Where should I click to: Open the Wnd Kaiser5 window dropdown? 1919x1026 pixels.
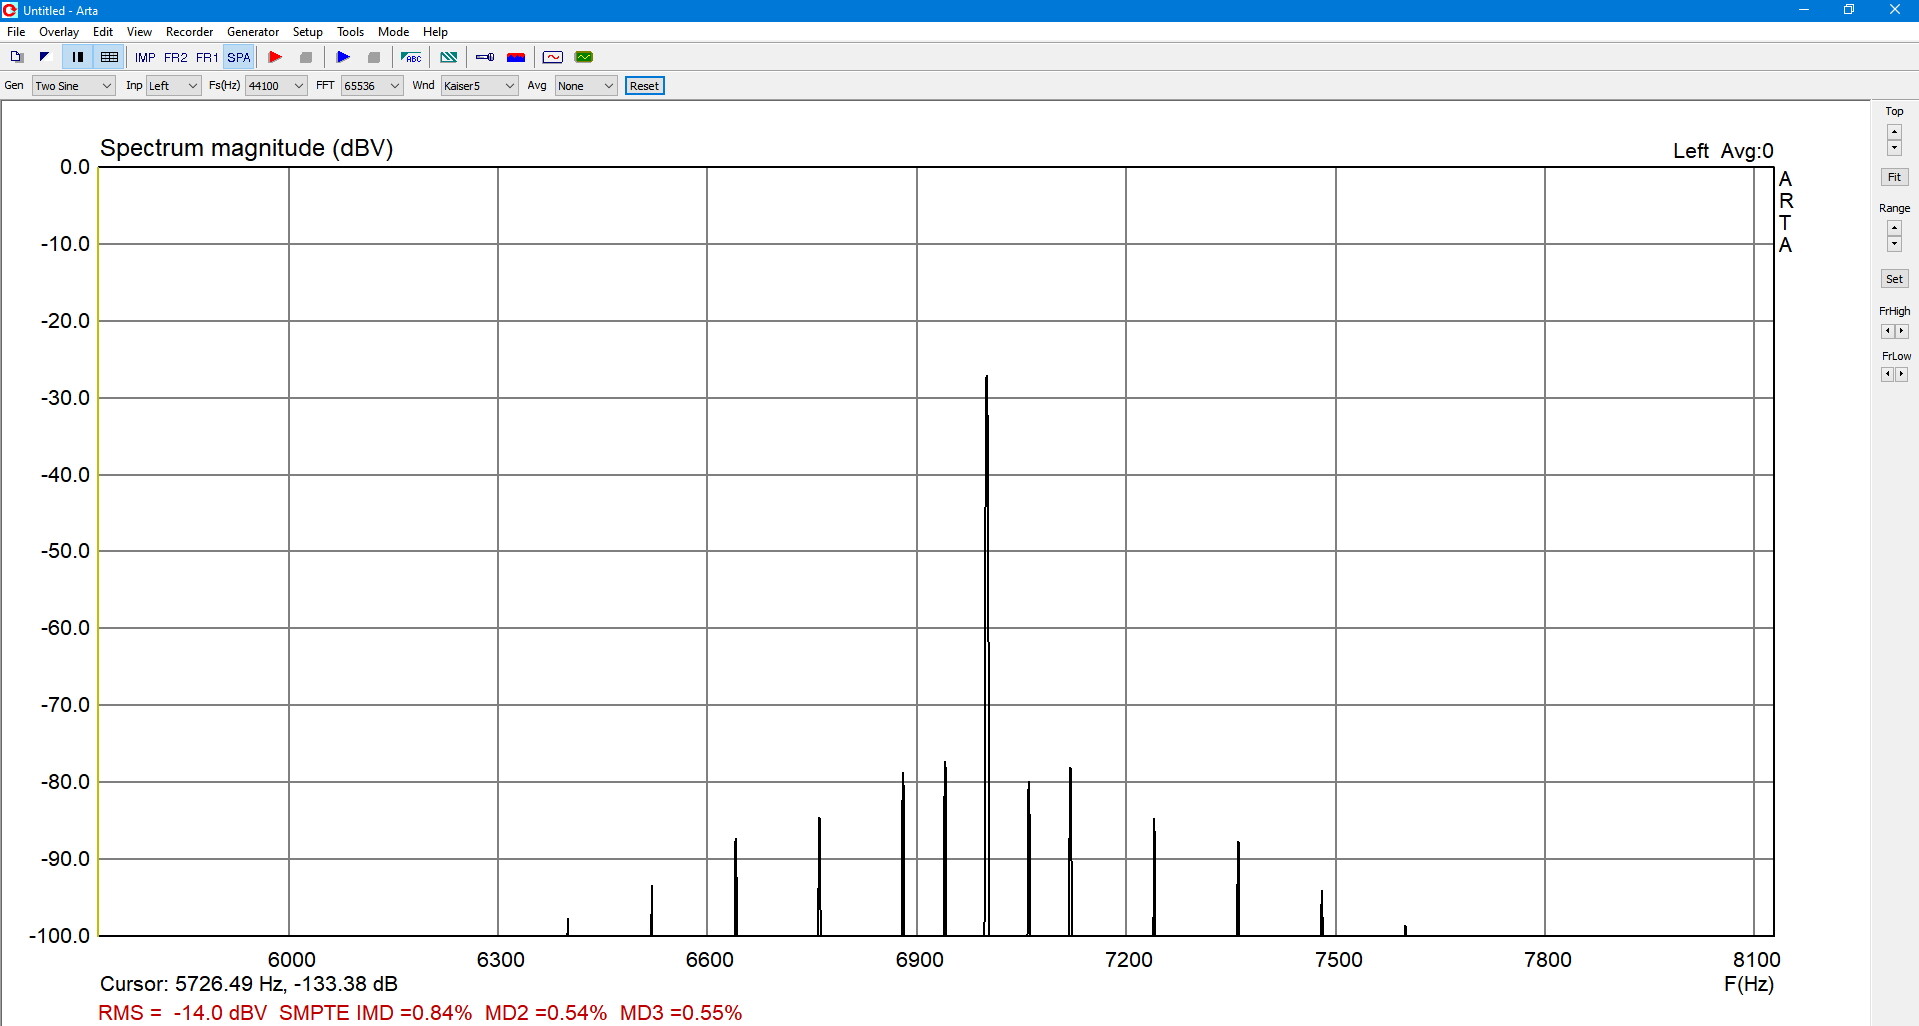pos(479,86)
